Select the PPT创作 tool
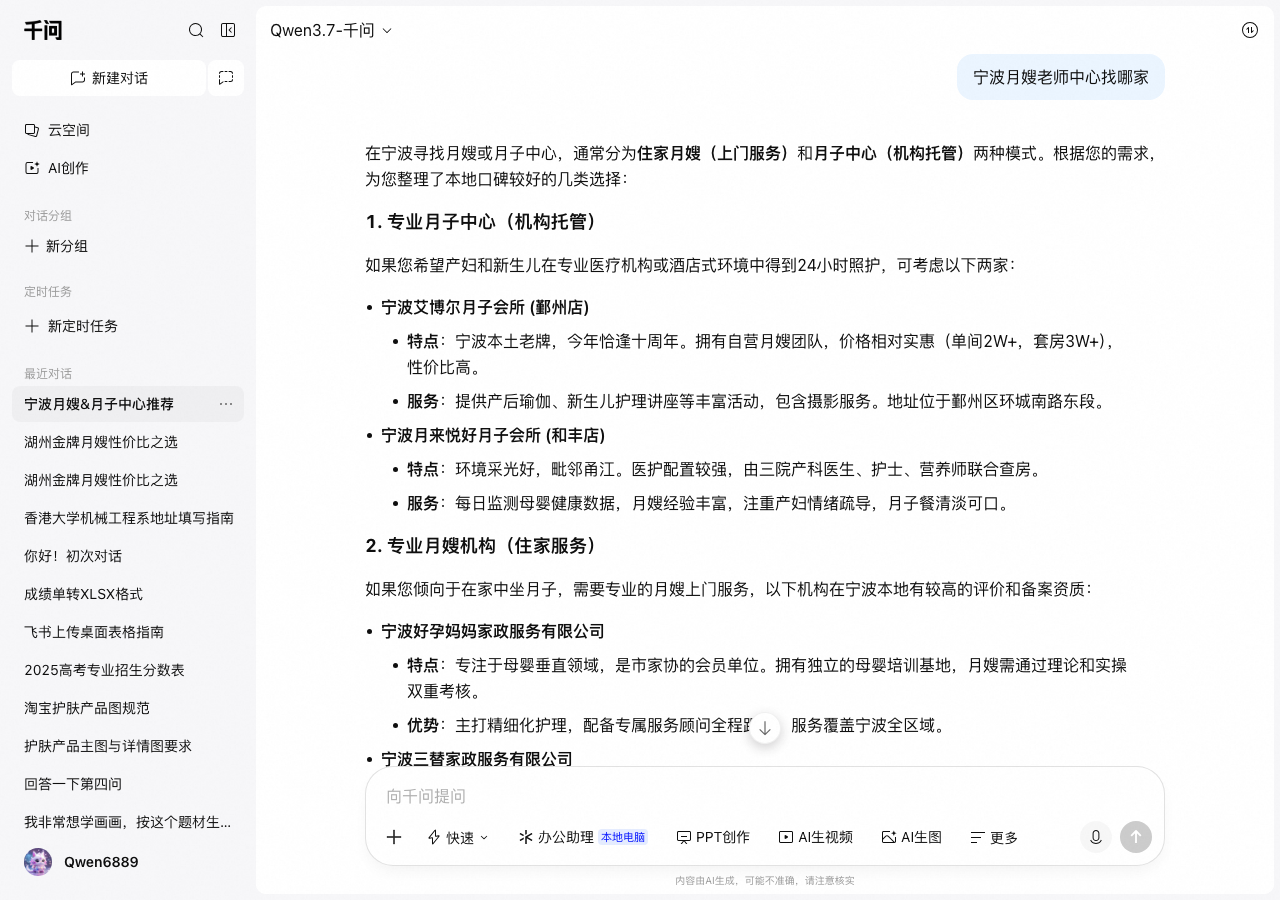 click(x=713, y=837)
